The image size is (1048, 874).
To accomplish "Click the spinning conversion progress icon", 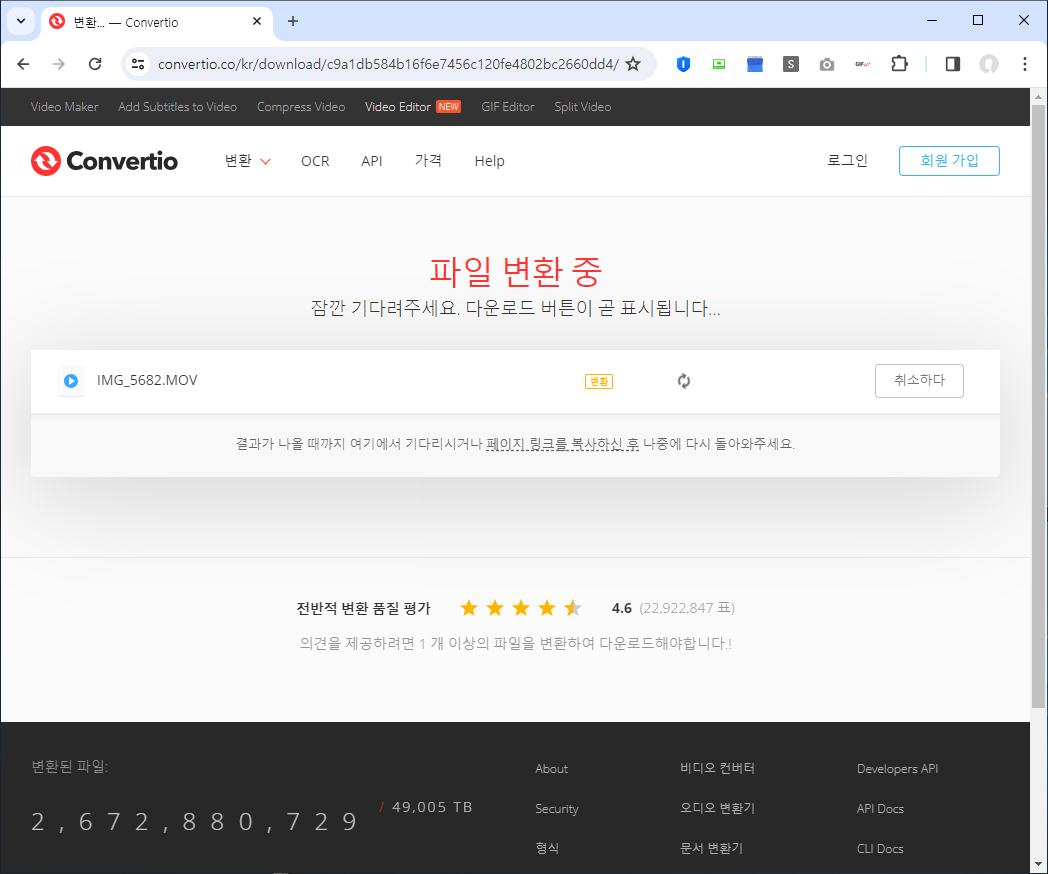I will click(x=684, y=381).
